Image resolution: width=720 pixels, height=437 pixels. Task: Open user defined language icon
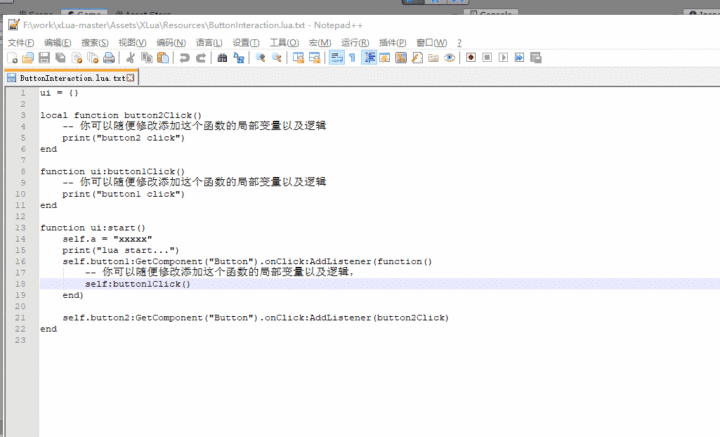coord(385,58)
